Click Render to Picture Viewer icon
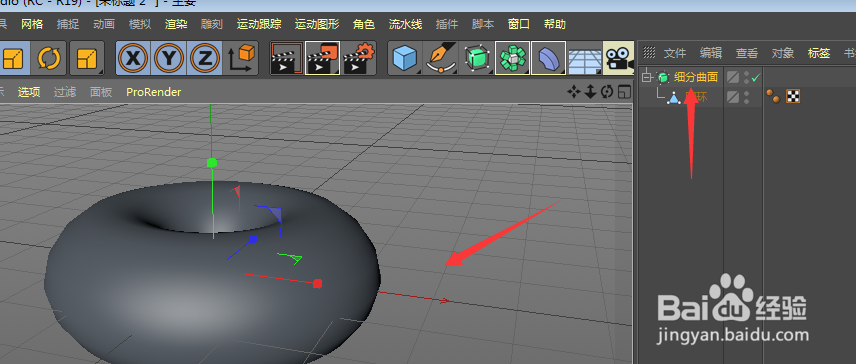The width and height of the screenshot is (856, 364). click(x=323, y=58)
